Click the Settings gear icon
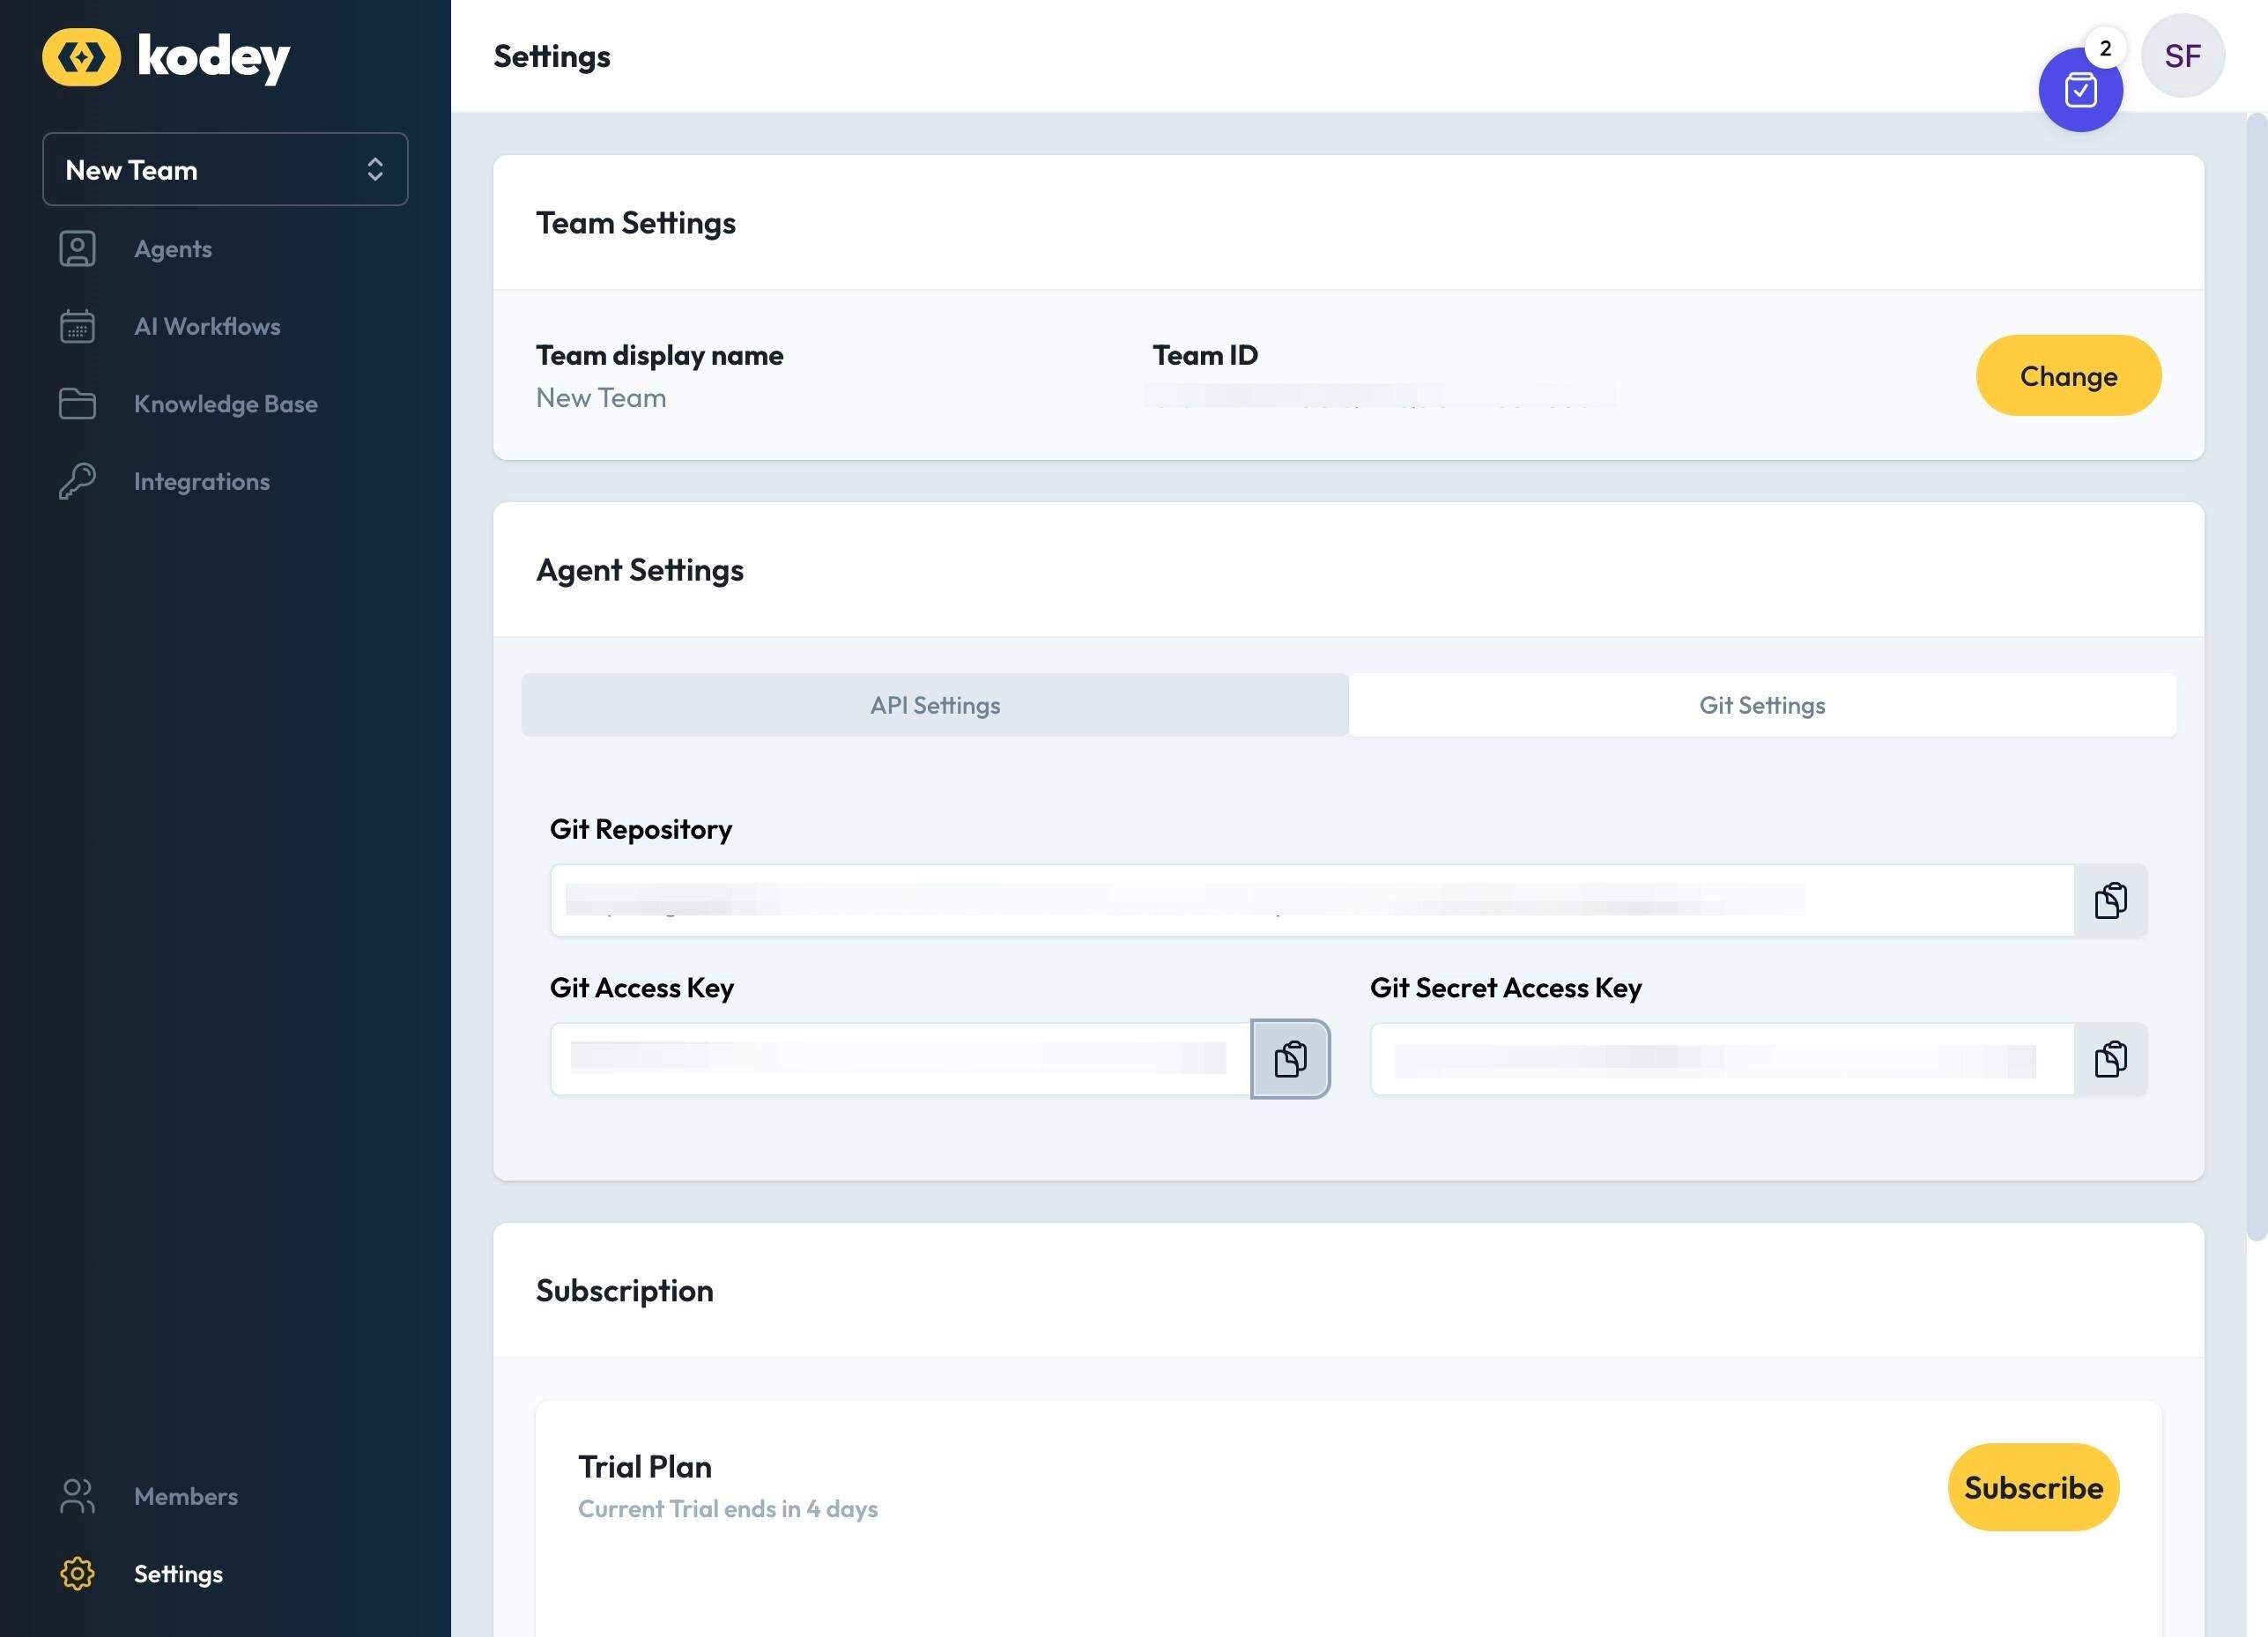2268x1637 pixels. tap(77, 1573)
